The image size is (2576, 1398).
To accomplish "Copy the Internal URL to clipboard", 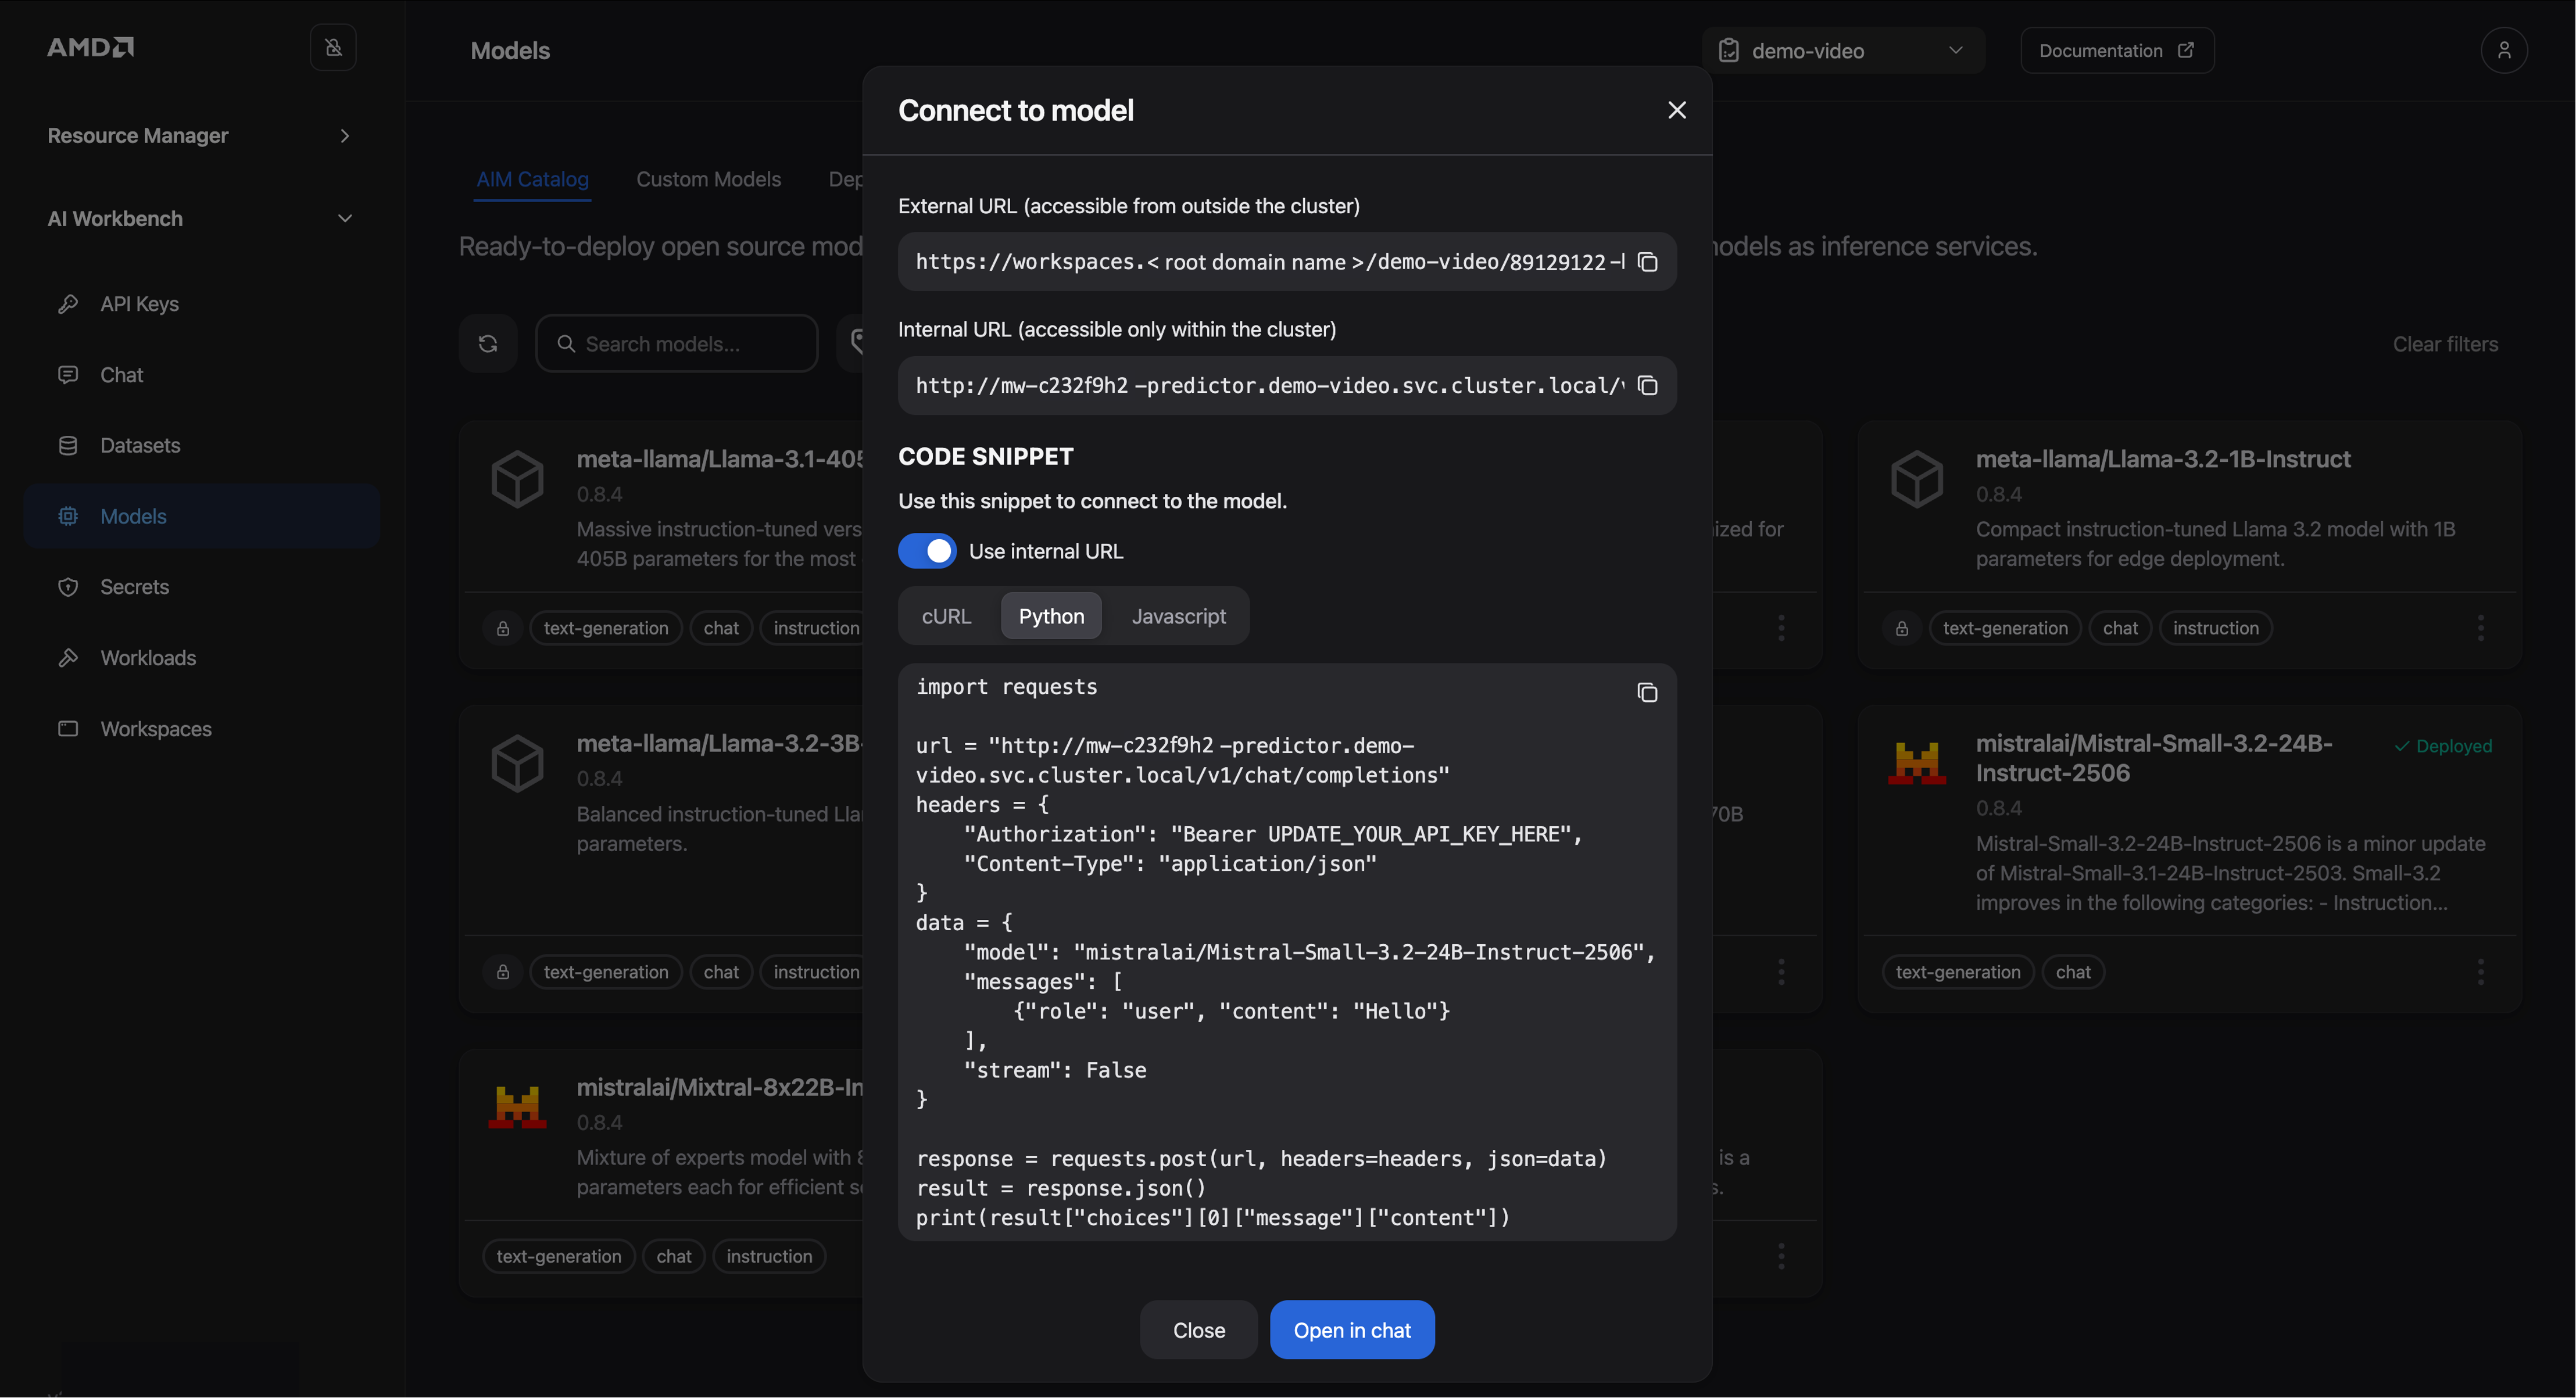I will tap(1647, 386).
